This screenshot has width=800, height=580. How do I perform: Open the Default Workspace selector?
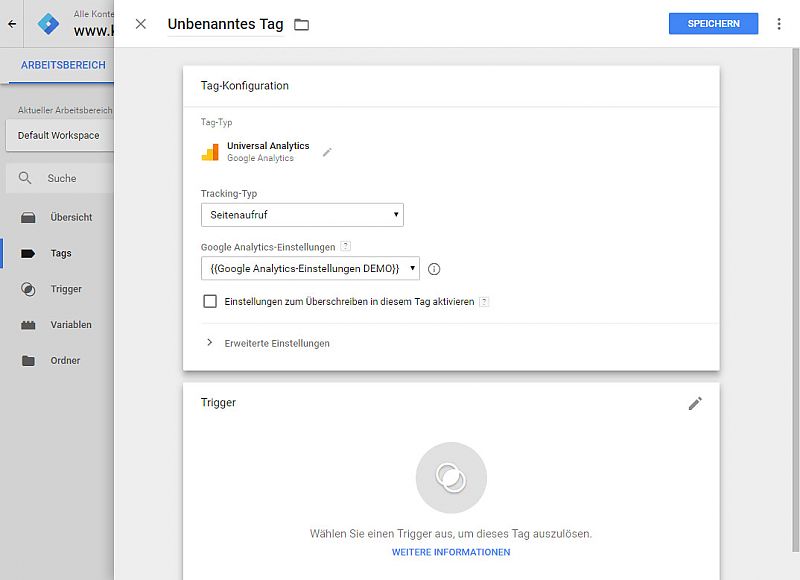(x=60, y=136)
